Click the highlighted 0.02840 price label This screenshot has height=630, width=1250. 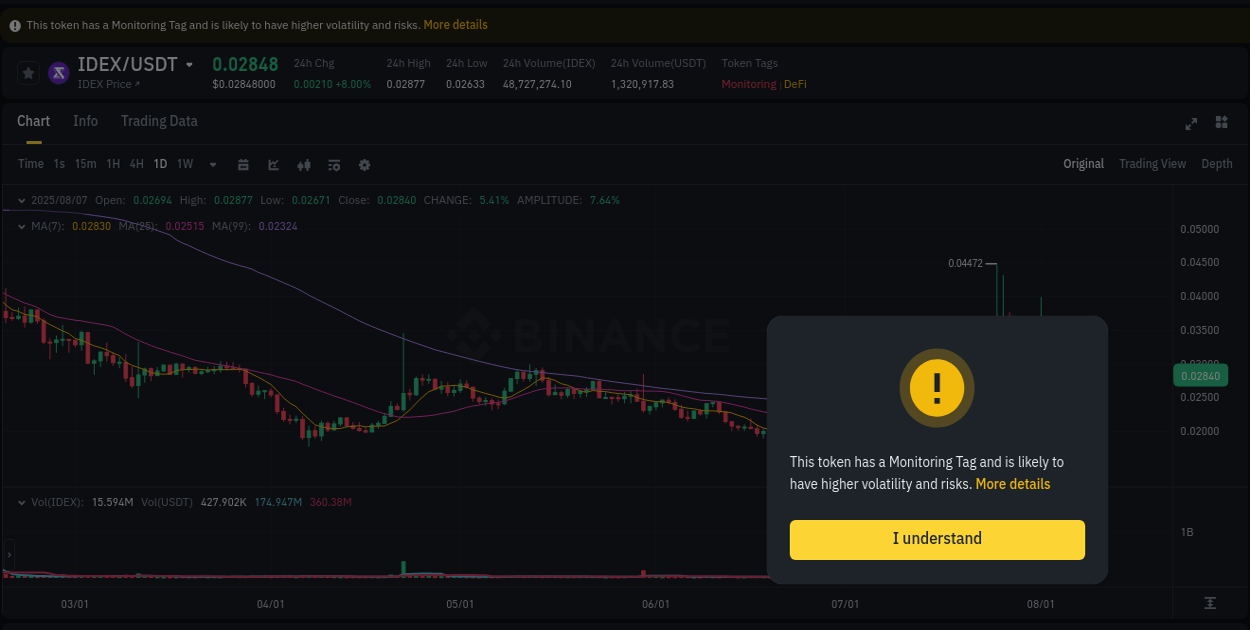click(x=1200, y=375)
